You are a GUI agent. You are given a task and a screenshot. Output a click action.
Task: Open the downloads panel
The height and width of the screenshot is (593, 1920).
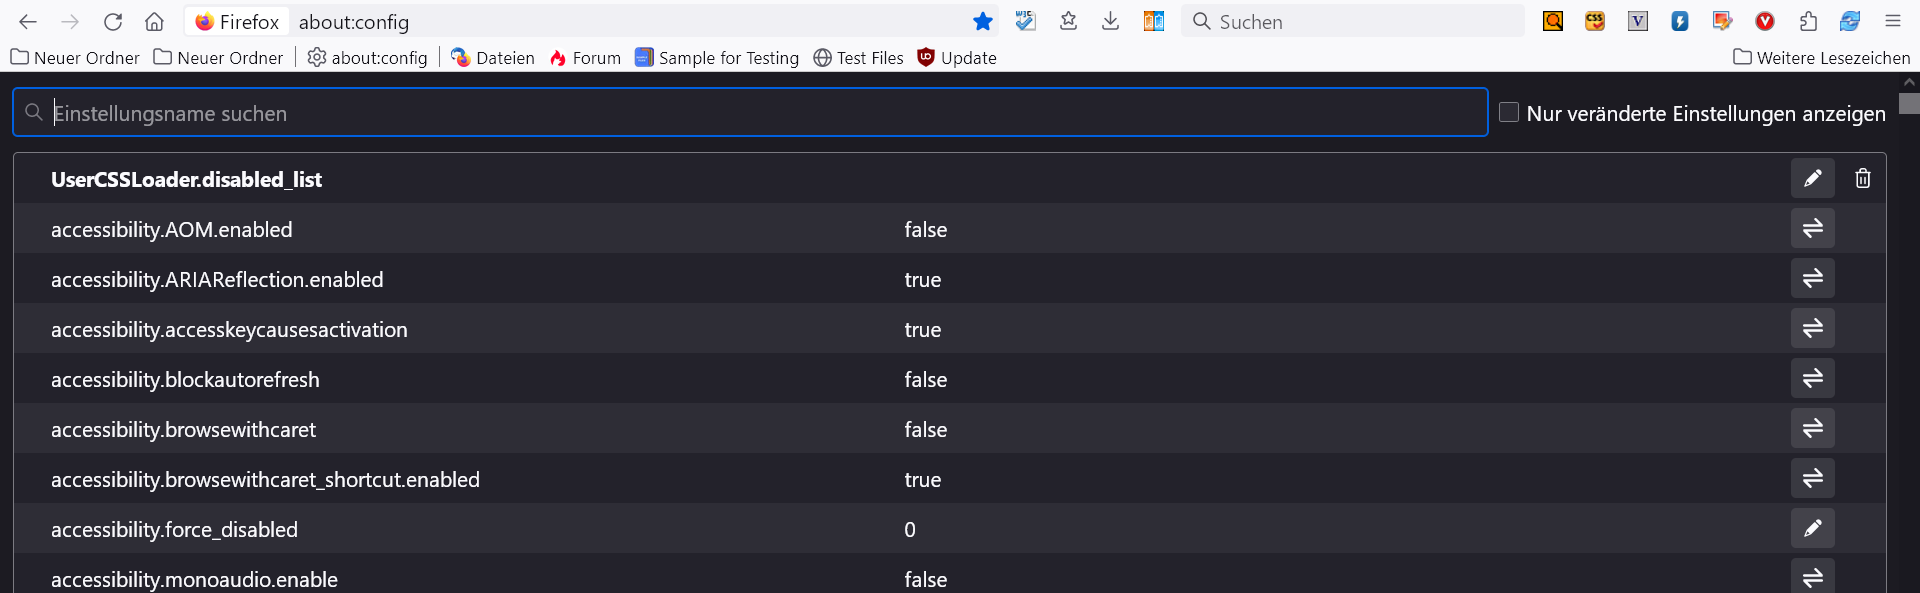(1110, 22)
